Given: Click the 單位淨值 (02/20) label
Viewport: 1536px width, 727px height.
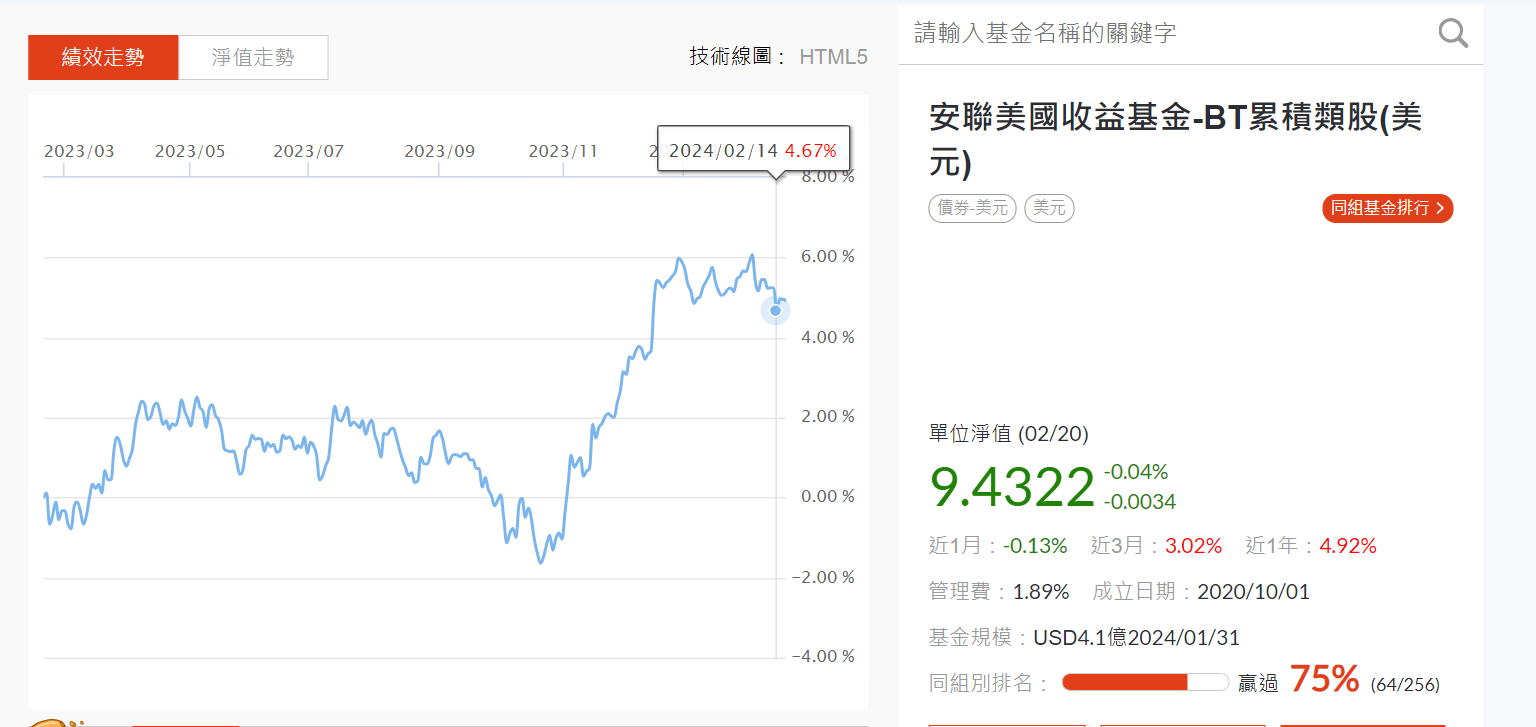Looking at the screenshot, I should click(1009, 434).
